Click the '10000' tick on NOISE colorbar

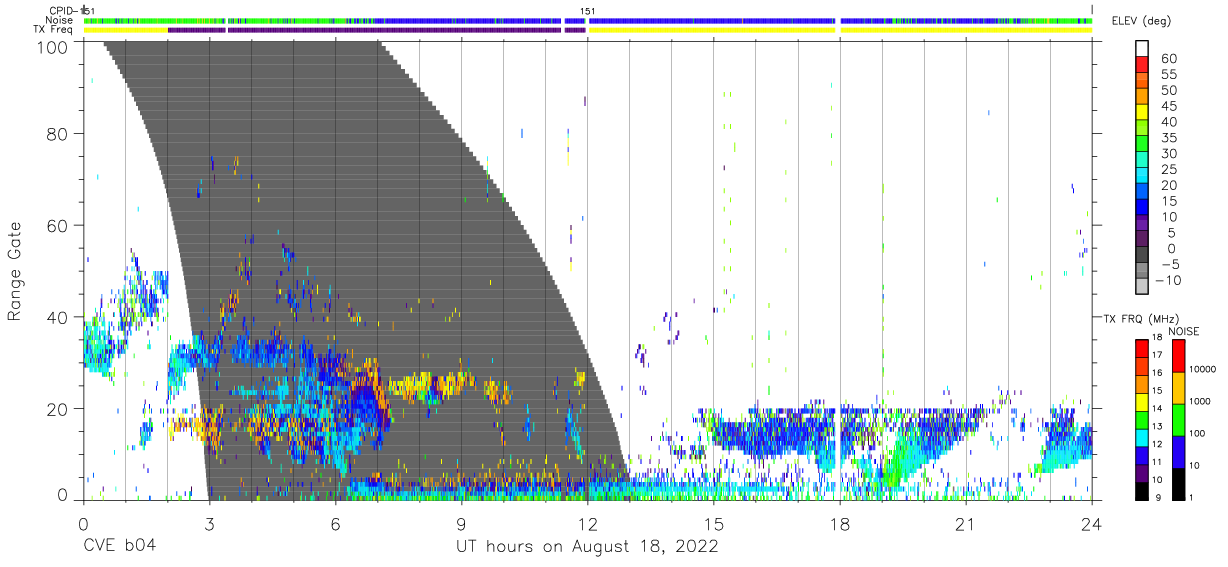(x=1201, y=370)
